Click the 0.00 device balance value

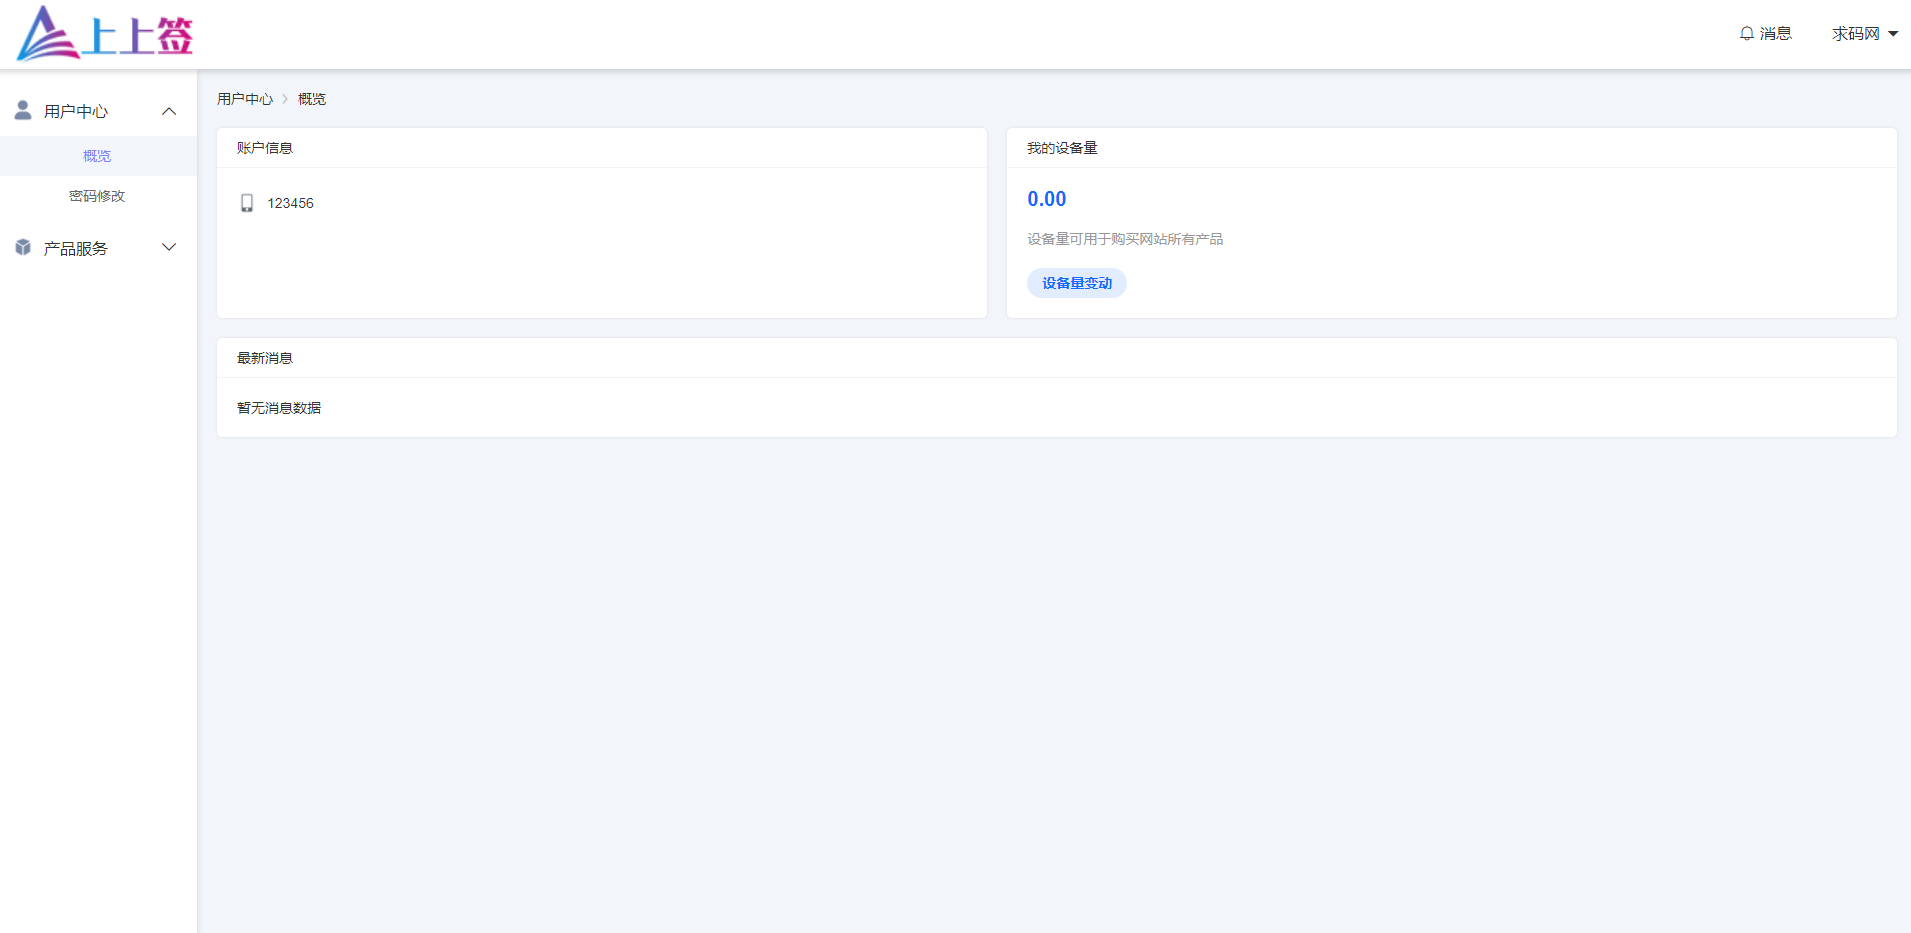click(x=1046, y=199)
